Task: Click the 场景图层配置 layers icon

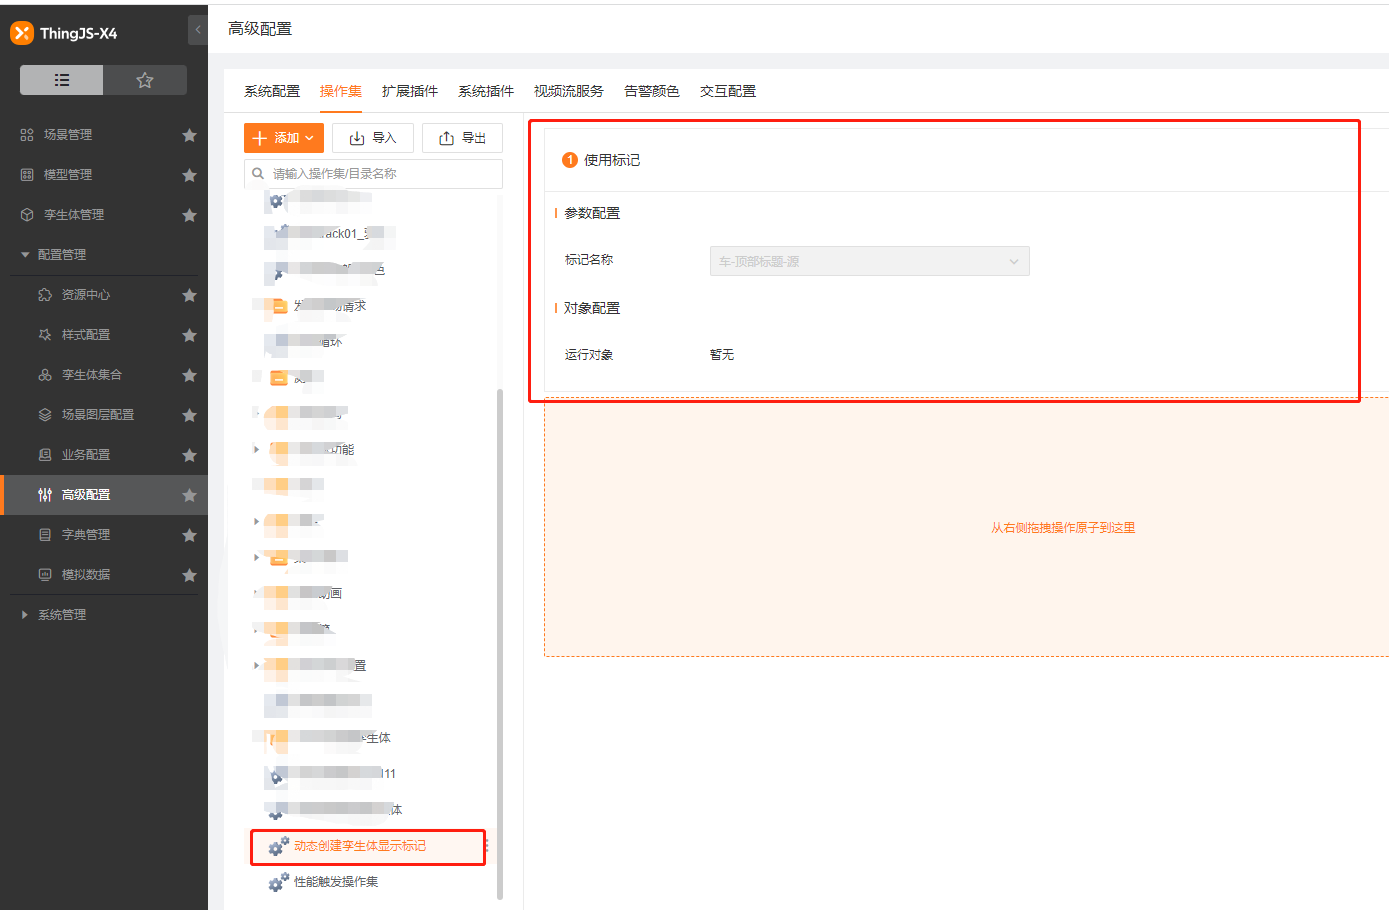Action: coord(45,415)
